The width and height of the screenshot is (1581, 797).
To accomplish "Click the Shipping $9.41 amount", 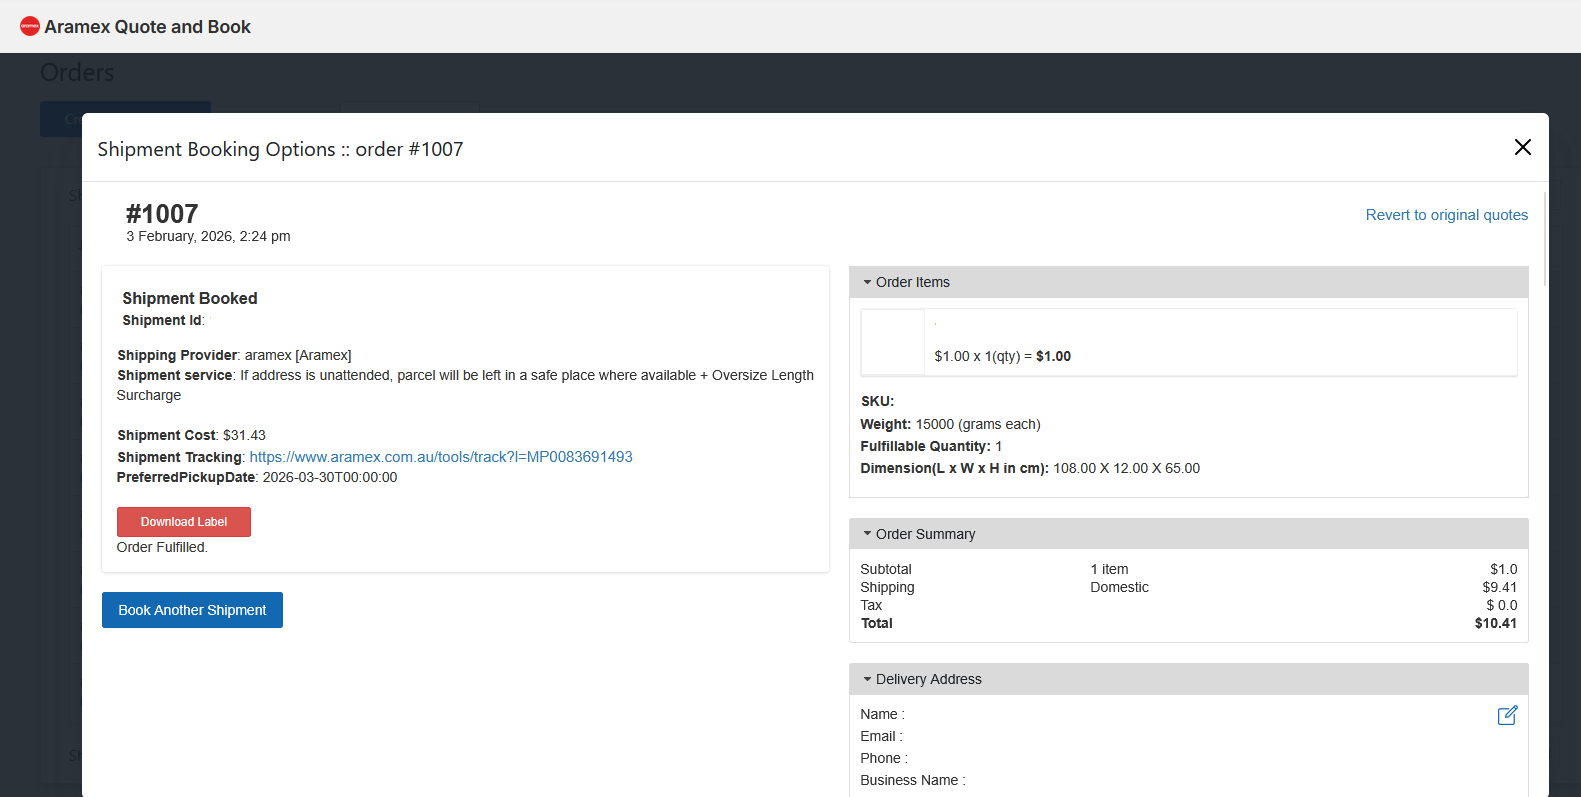I will tap(1499, 587).
